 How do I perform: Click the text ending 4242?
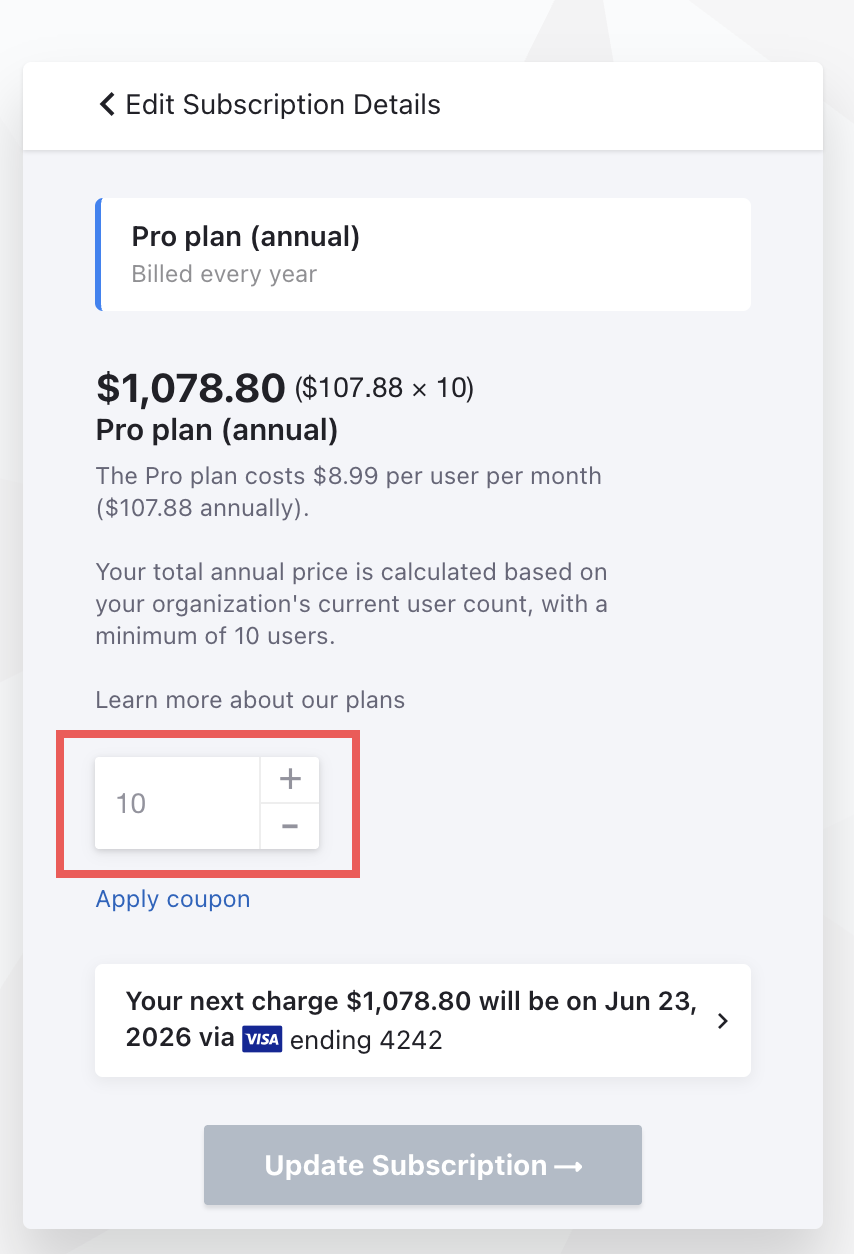pyautogui.click(x=366, y=1041)
